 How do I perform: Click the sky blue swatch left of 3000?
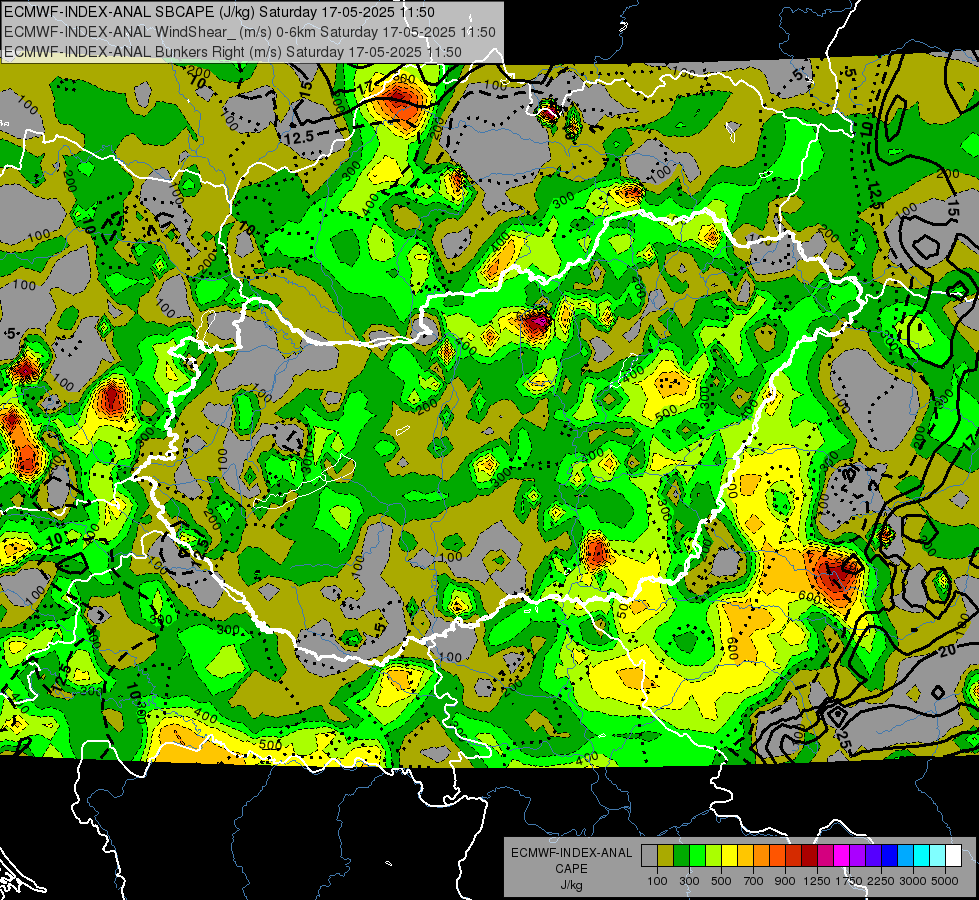(x=905, y=856)
